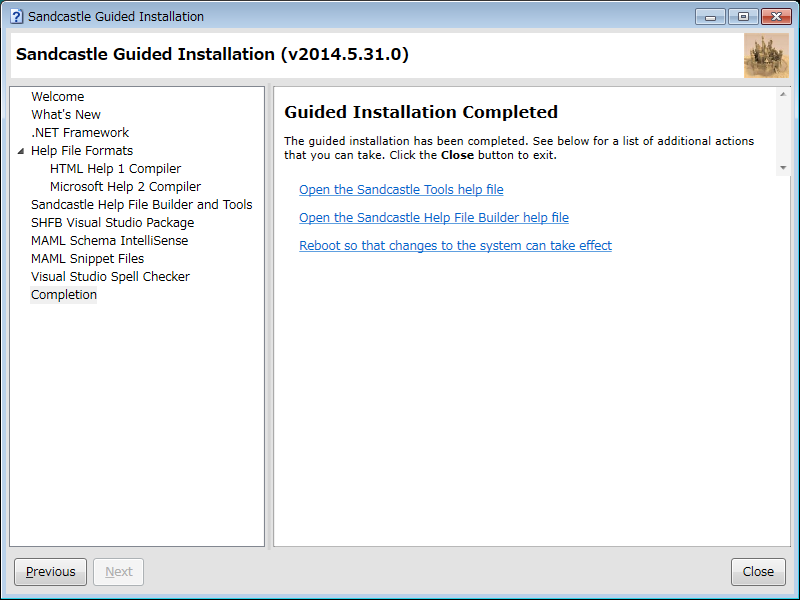Open the Sandcastle Help File Builder help file link

tap(434, 218)
